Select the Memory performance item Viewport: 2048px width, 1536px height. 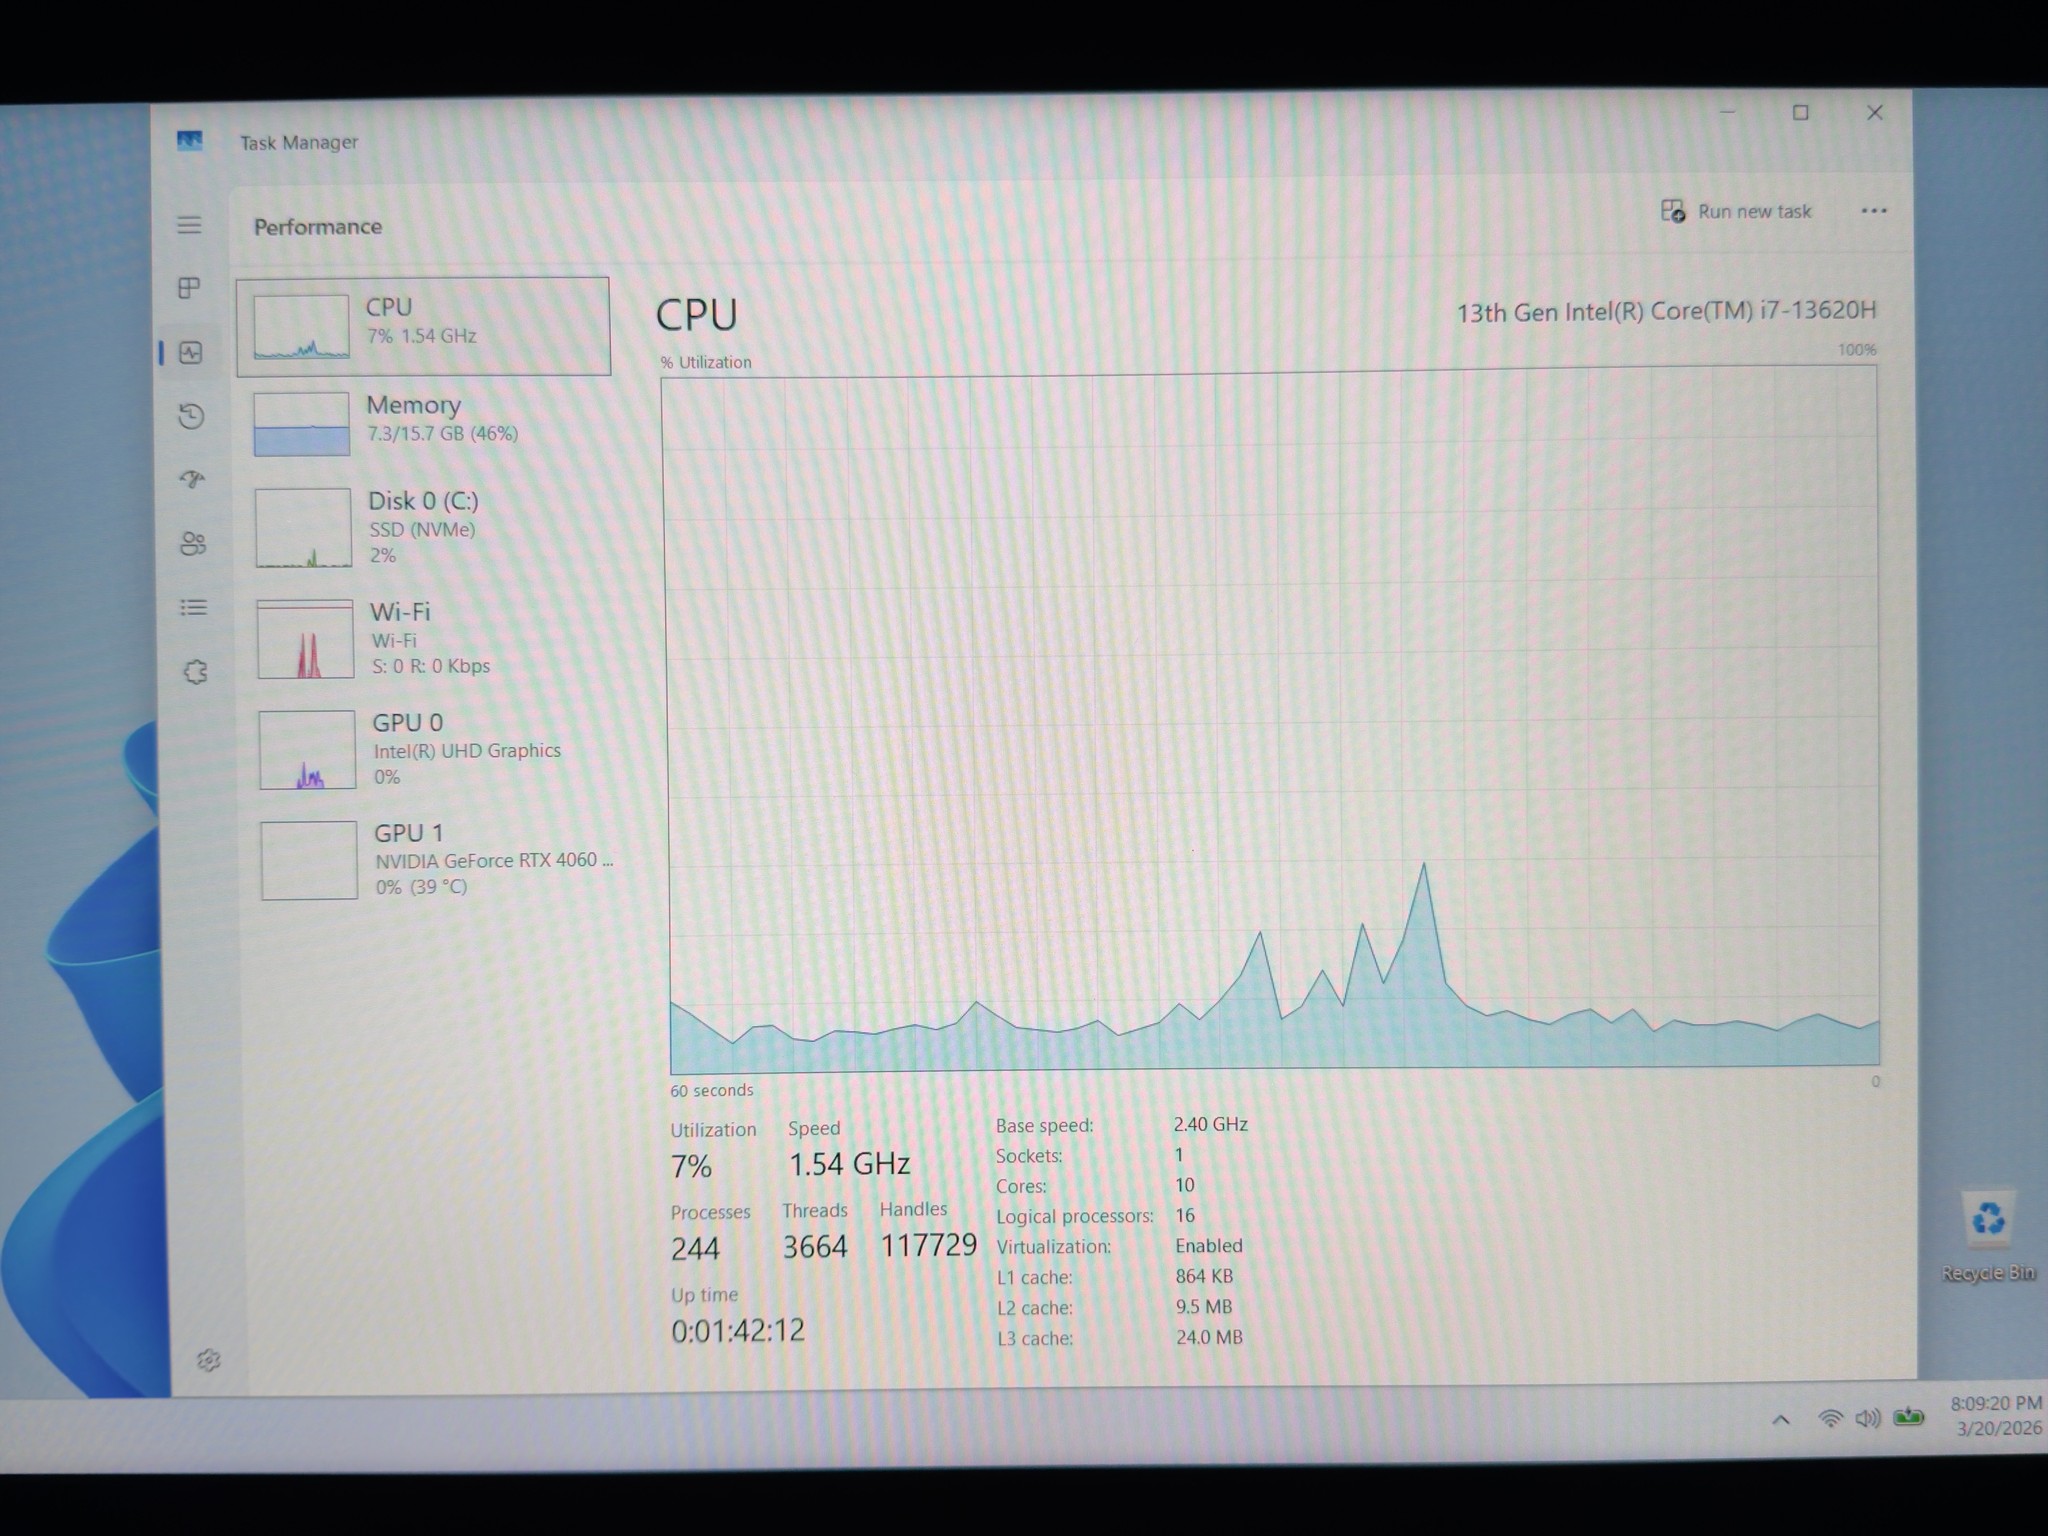[x=426, y=422]
